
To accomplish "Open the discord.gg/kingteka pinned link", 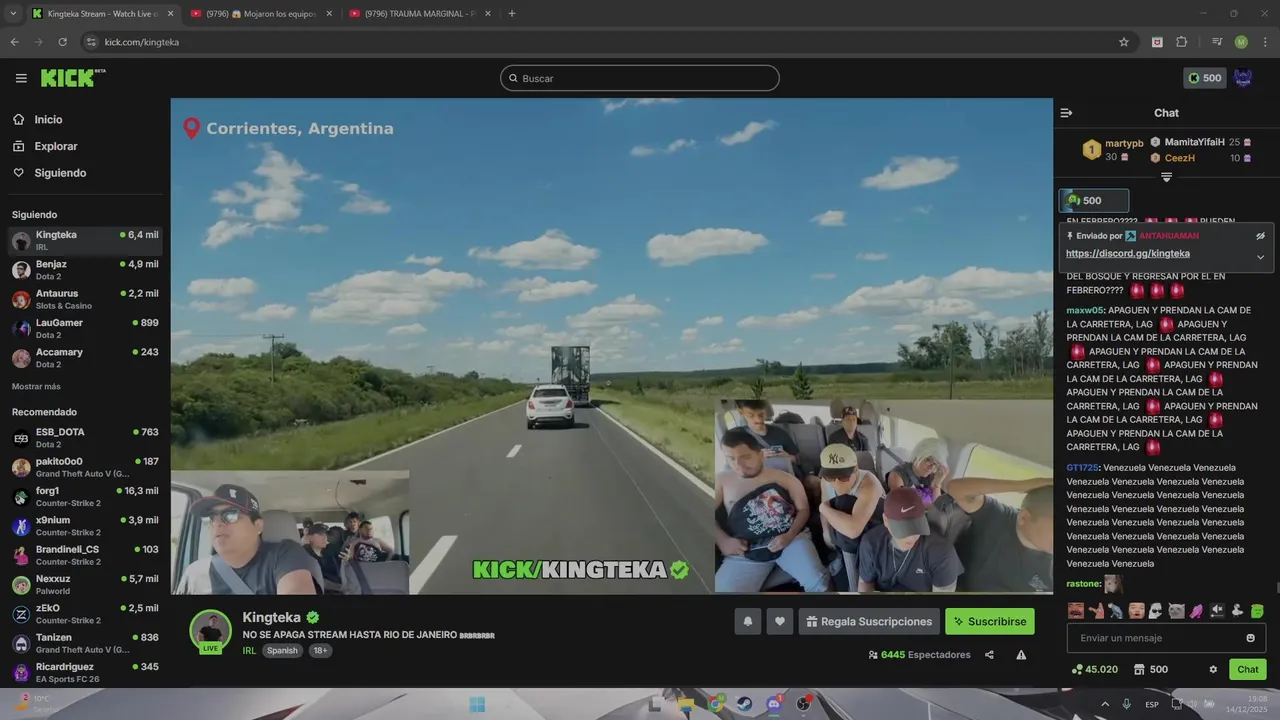I will tap(1128, 253).
